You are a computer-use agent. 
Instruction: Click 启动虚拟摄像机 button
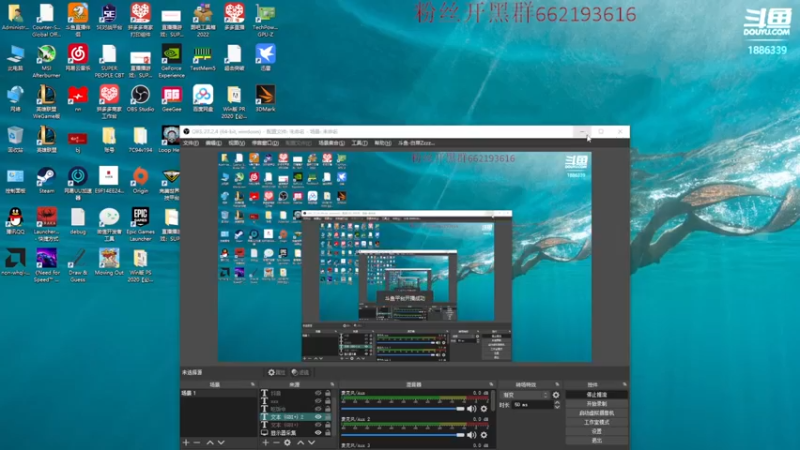(596, 413)
